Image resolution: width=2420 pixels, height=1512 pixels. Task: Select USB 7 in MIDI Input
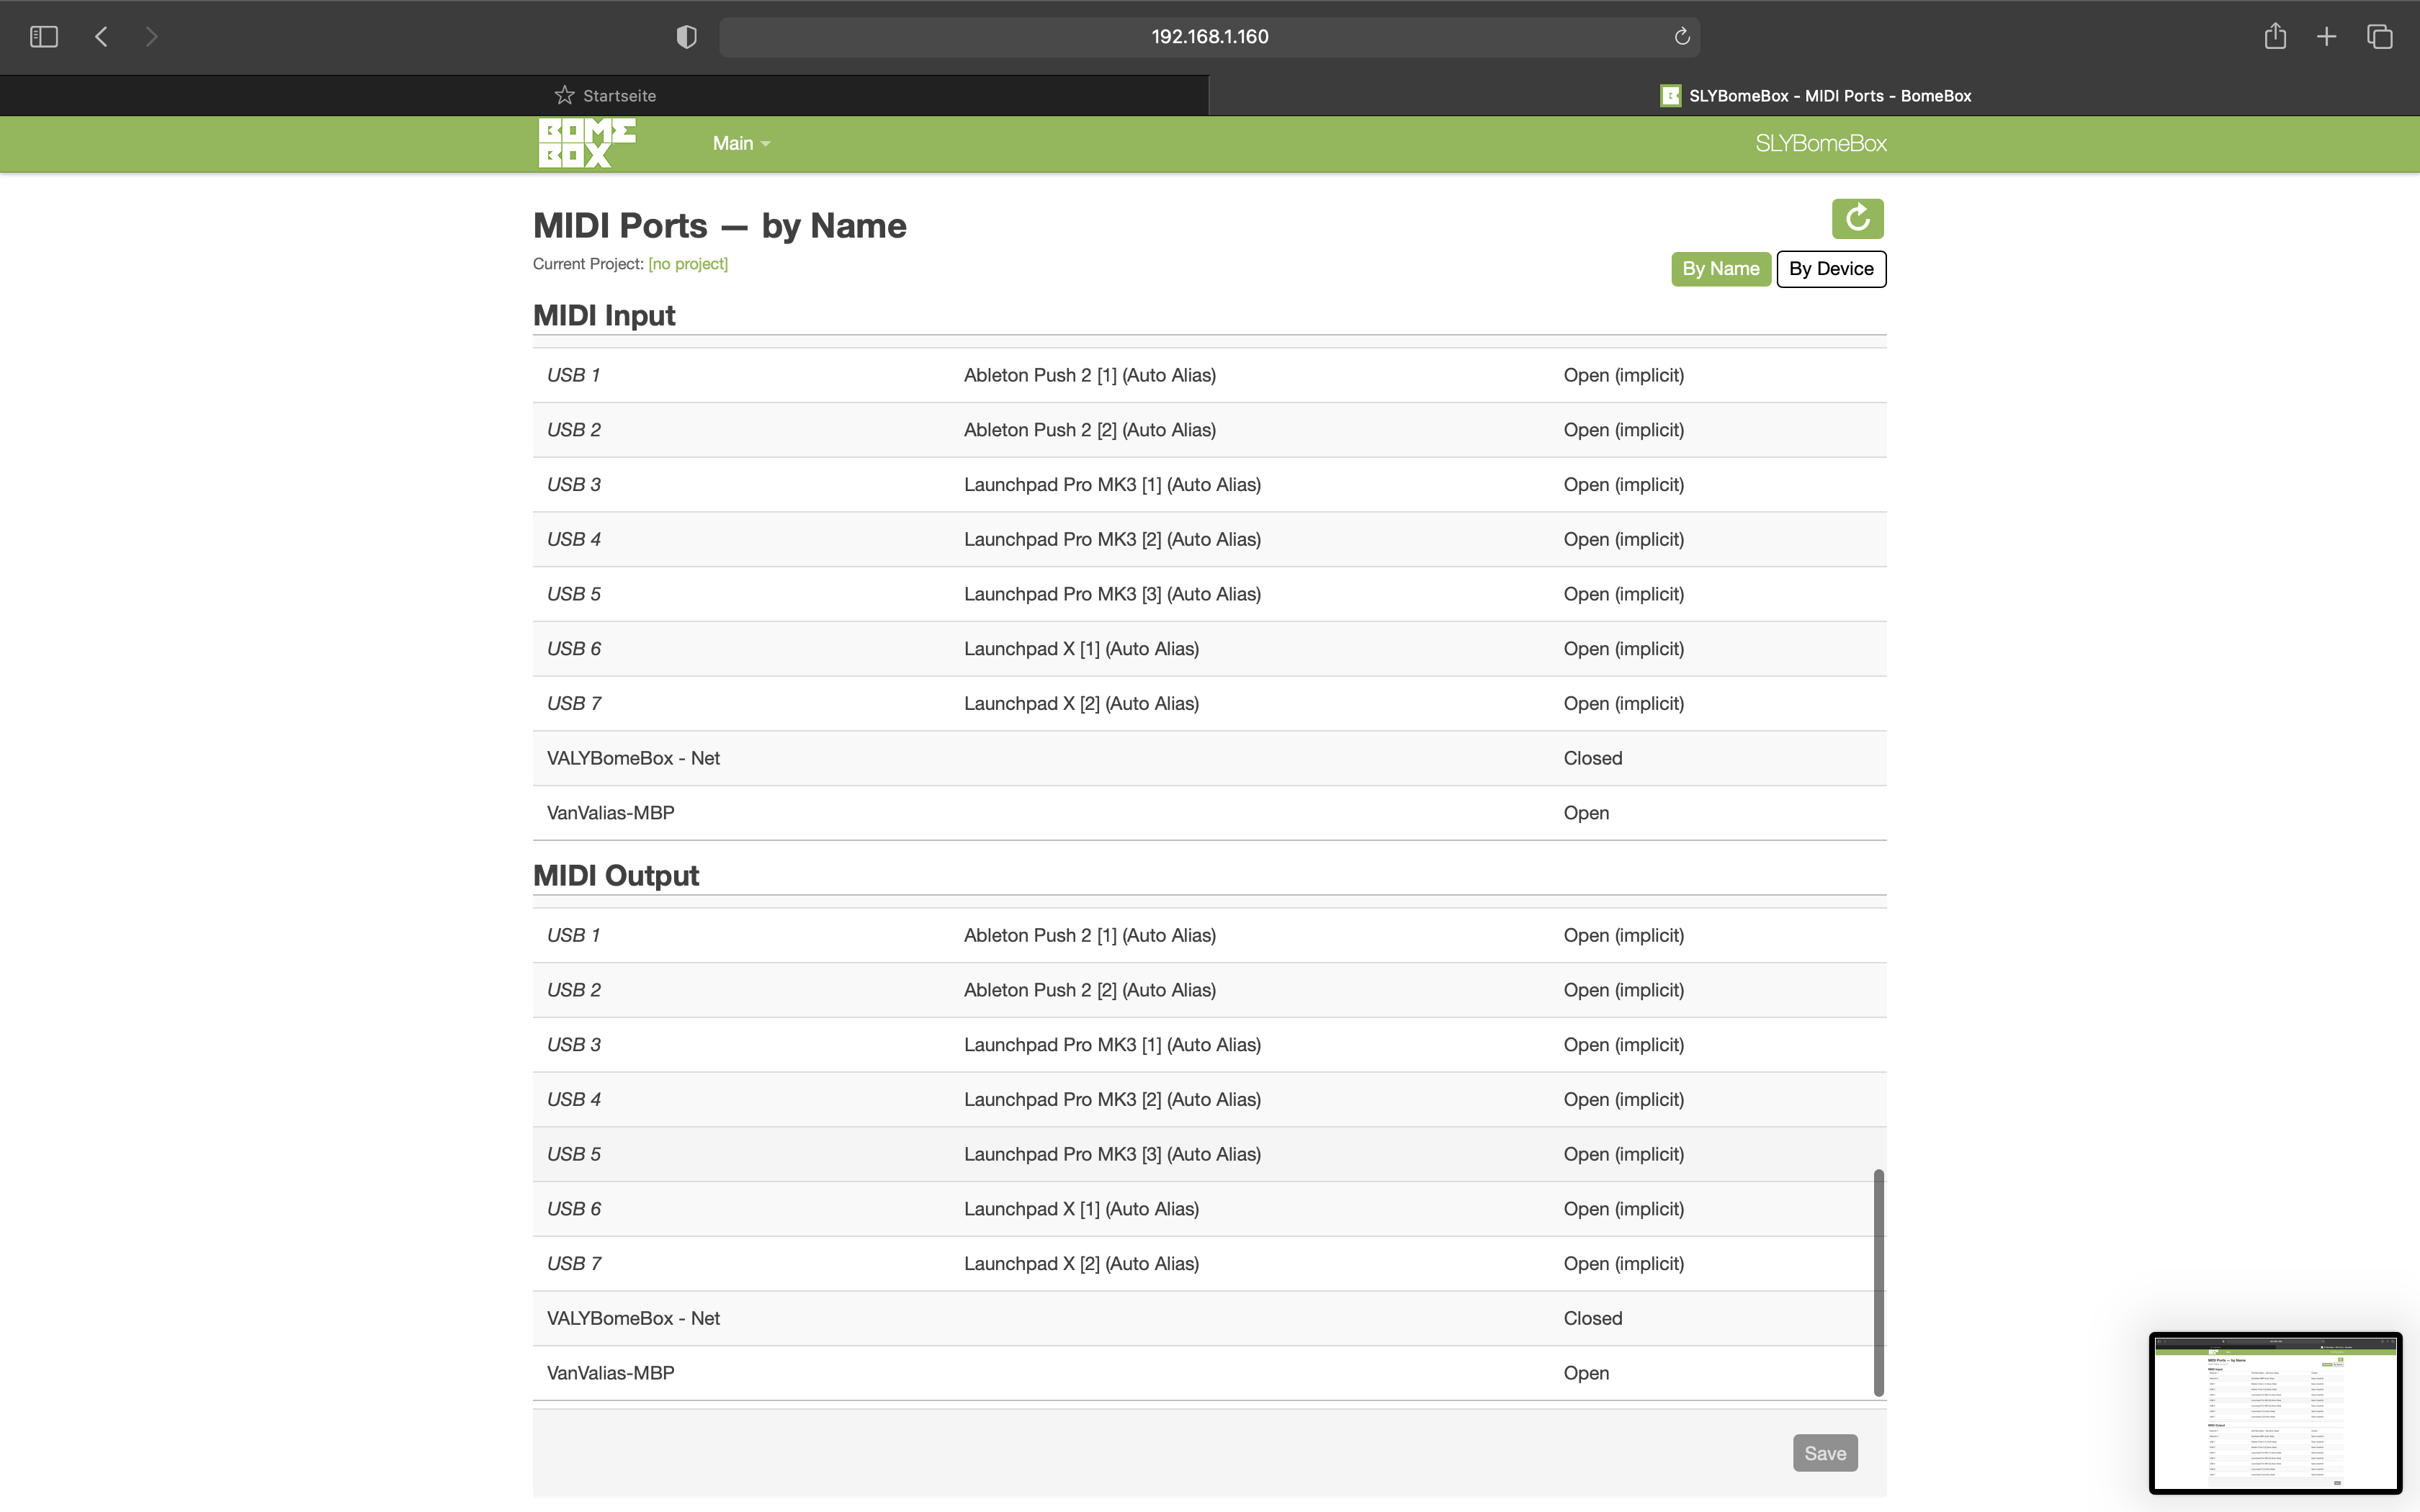pos(574,704)
